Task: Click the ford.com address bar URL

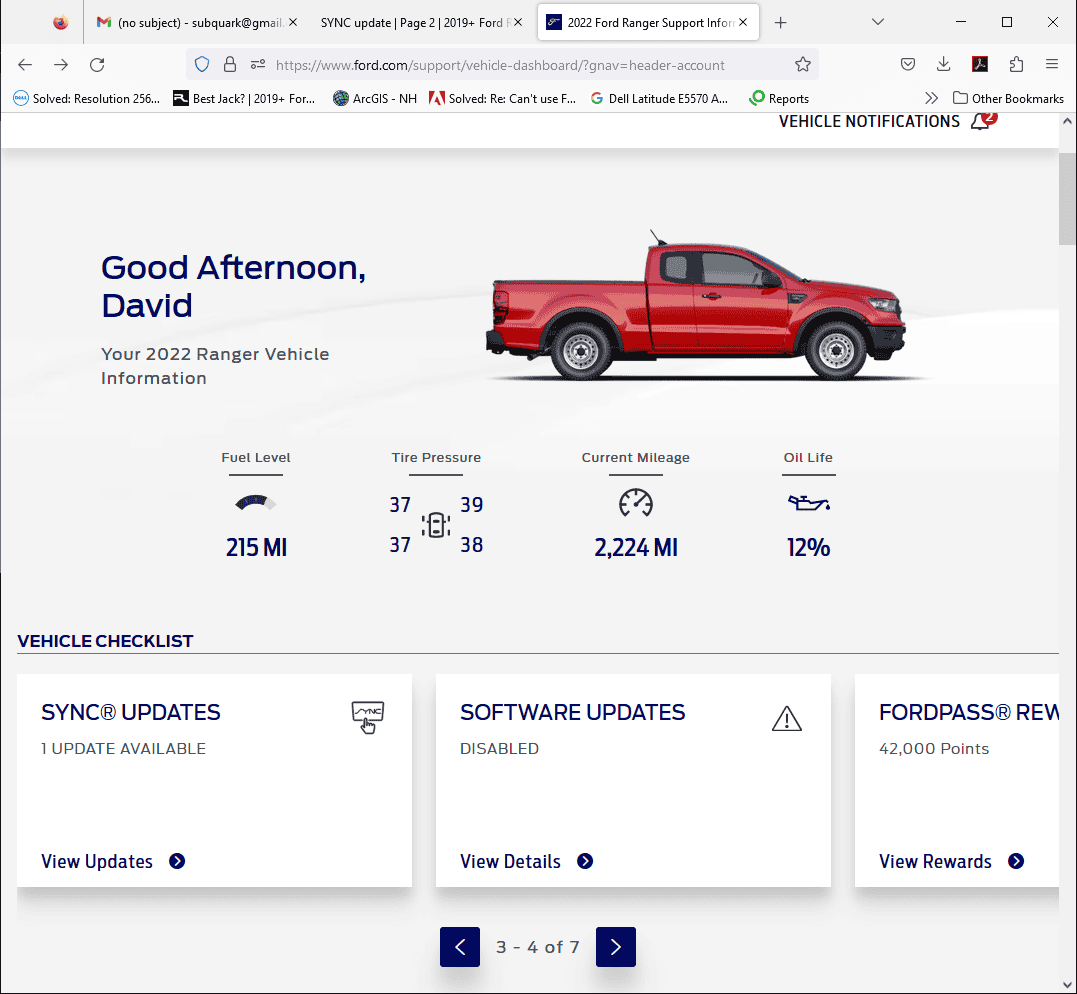Action: coord(500,65)
